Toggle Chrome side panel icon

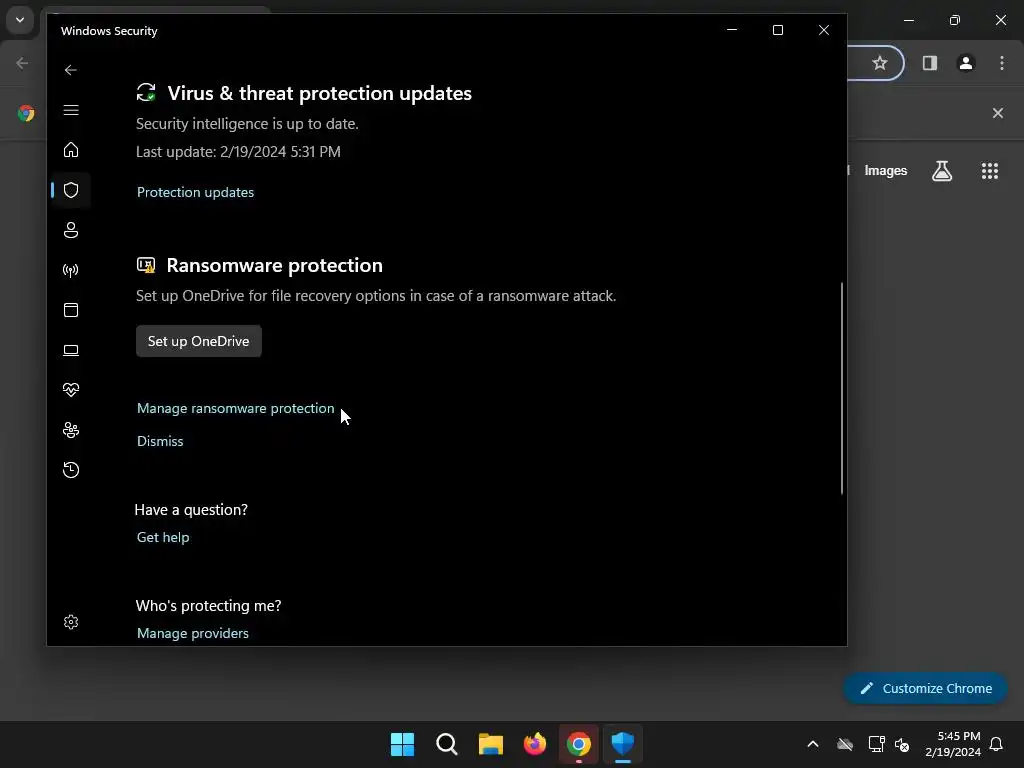pyautogui.click(x=929, y=63)
